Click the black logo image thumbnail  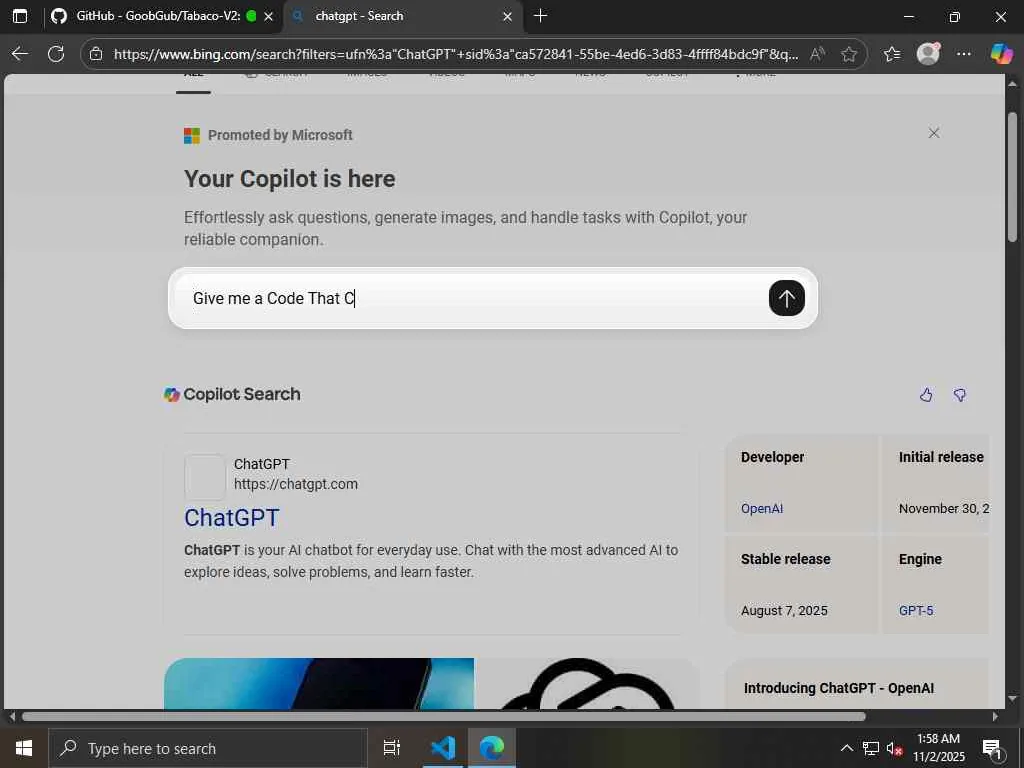pyautogui.click(x=586, y=684)
